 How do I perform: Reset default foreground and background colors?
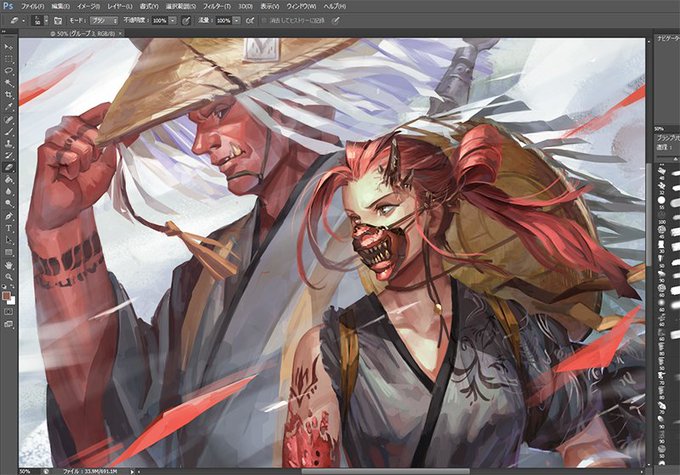point(4,287)
